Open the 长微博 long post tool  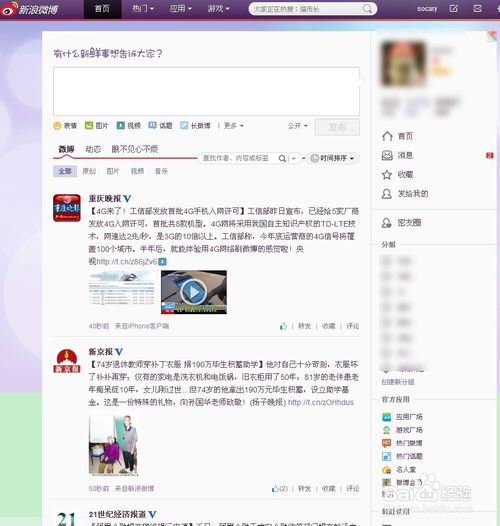[195, 126]
